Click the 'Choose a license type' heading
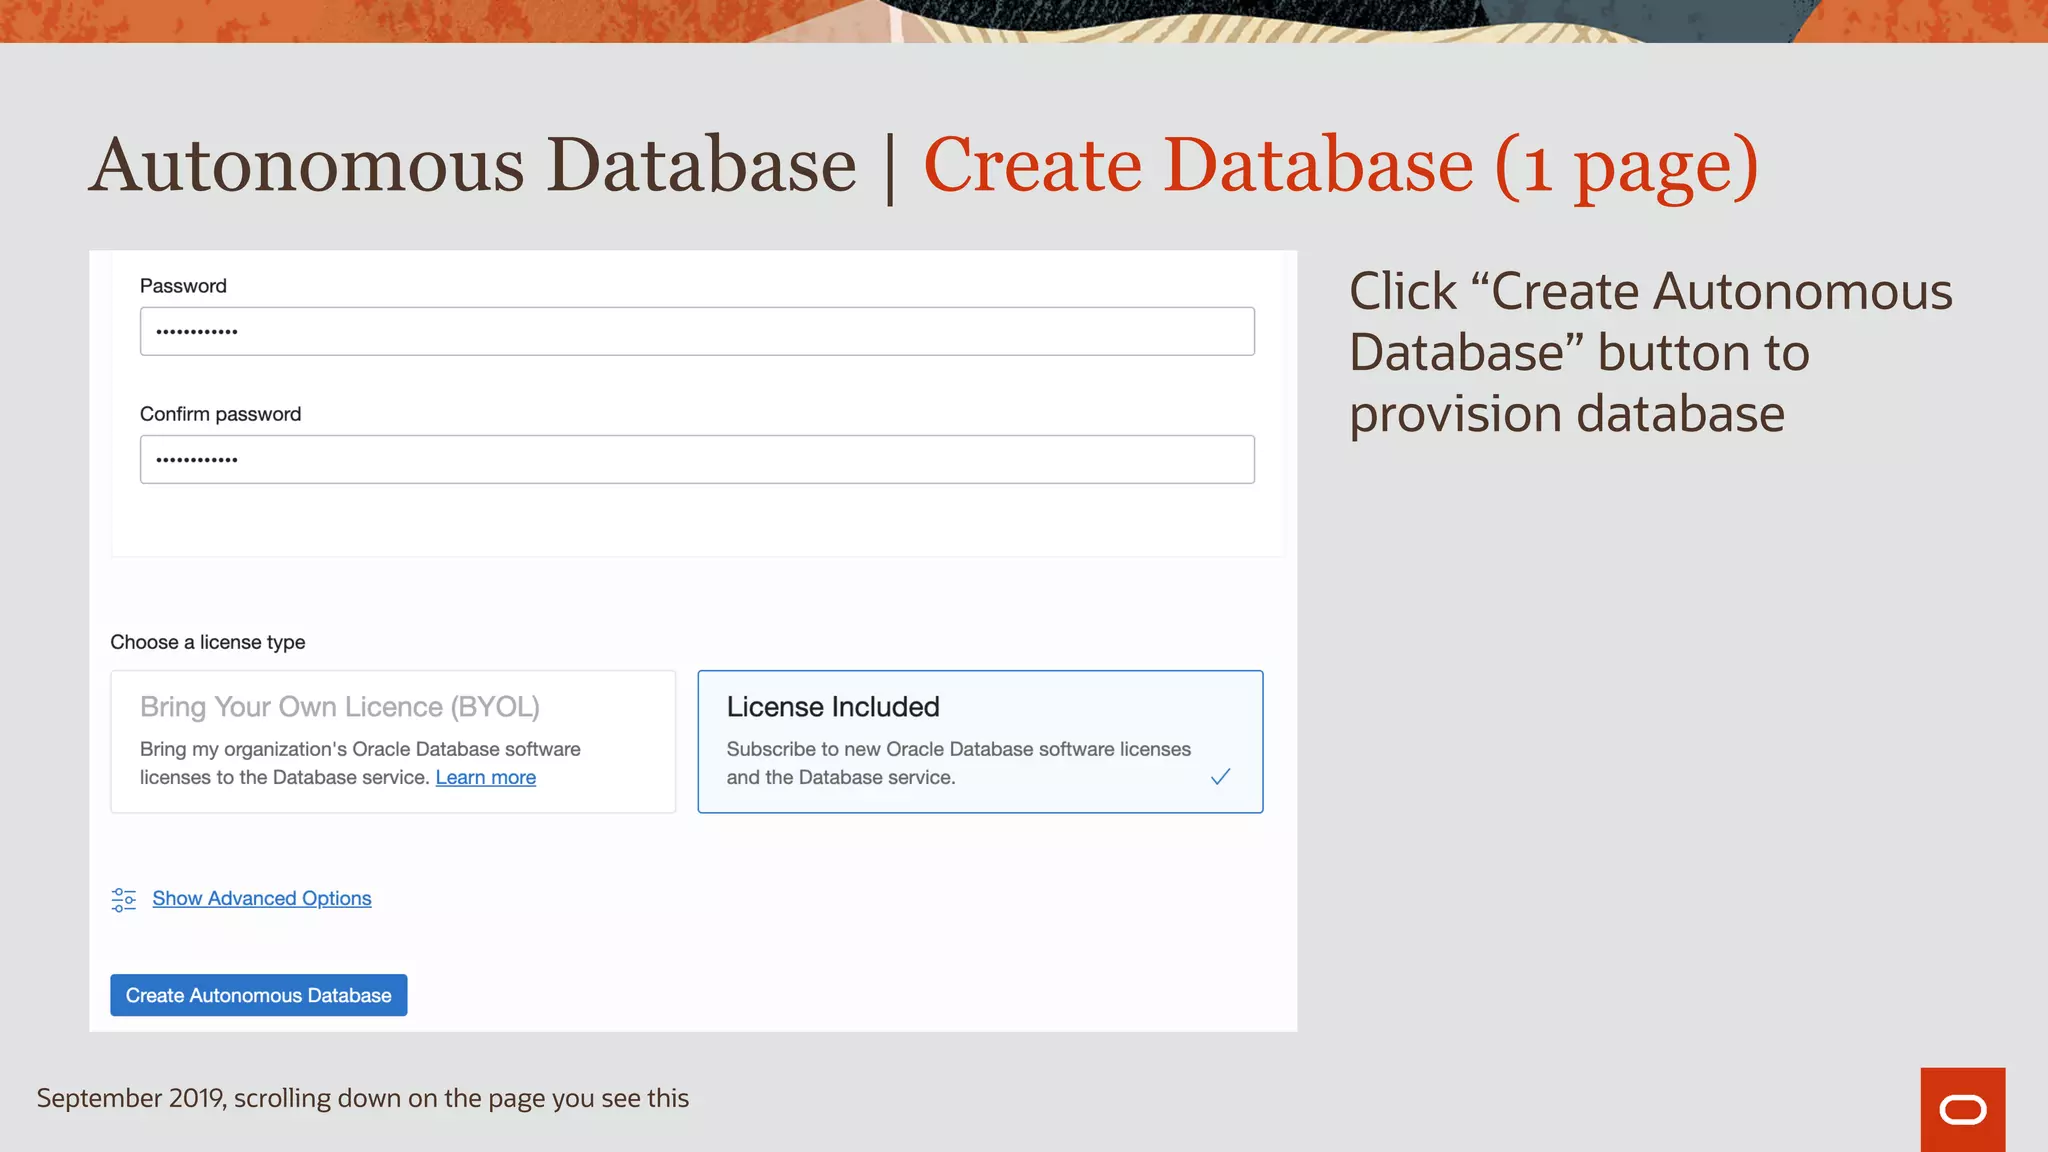This screenshot has height=1152, width=2048. click(x=208, y=642)
